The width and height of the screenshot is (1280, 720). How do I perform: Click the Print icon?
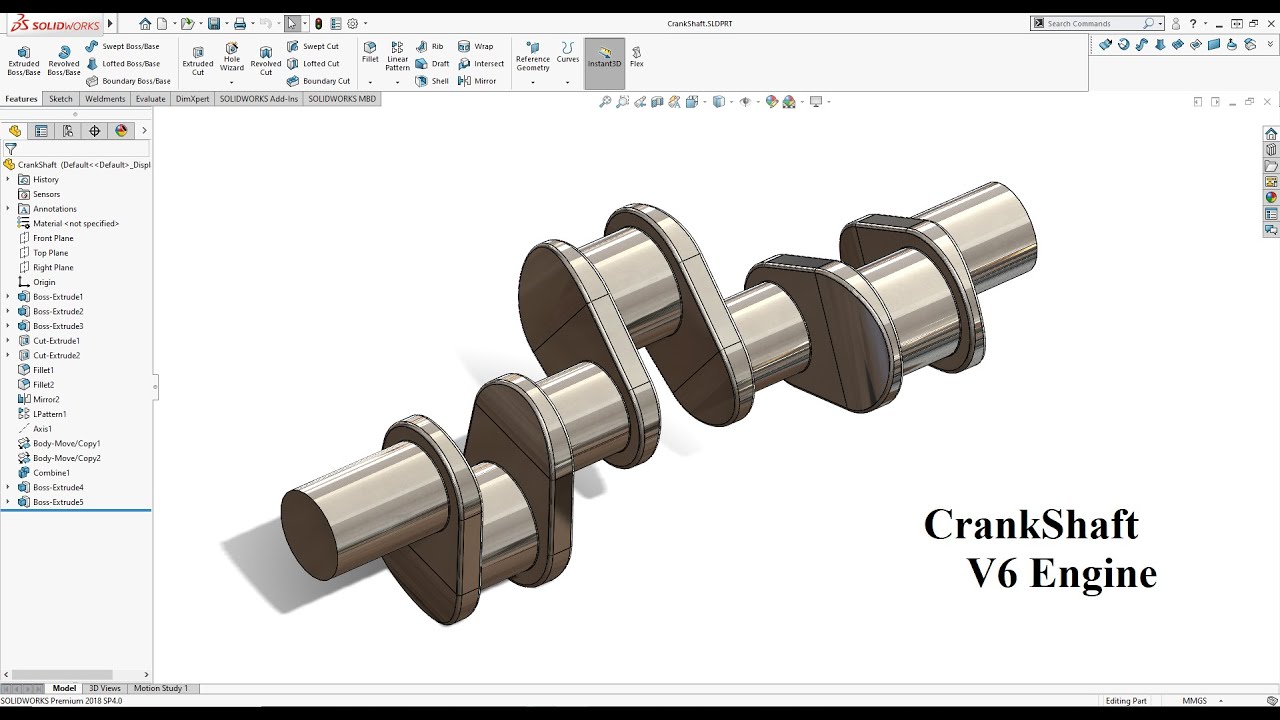tap(240, 24)
